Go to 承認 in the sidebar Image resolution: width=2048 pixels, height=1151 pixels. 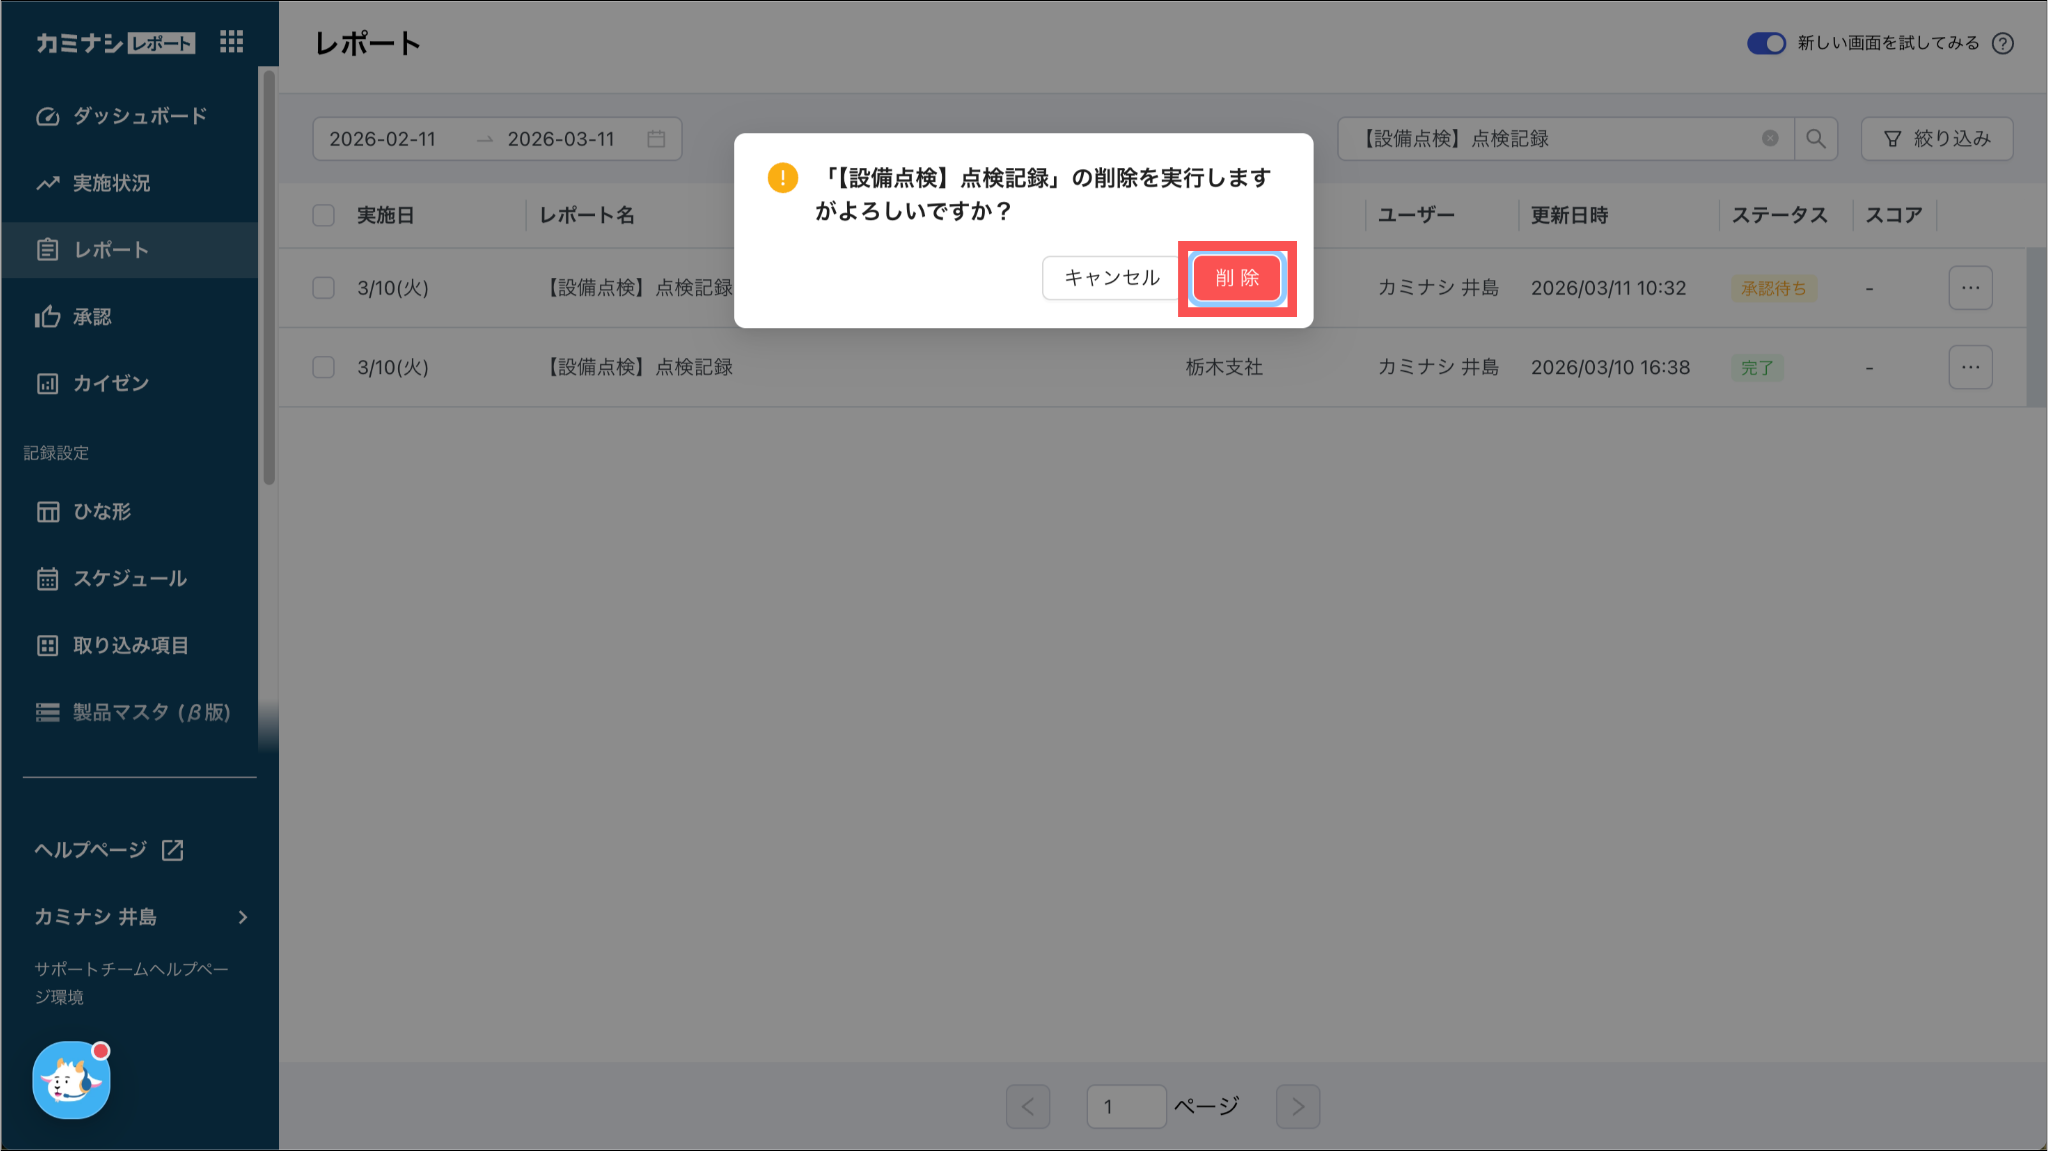click(92, 317)
